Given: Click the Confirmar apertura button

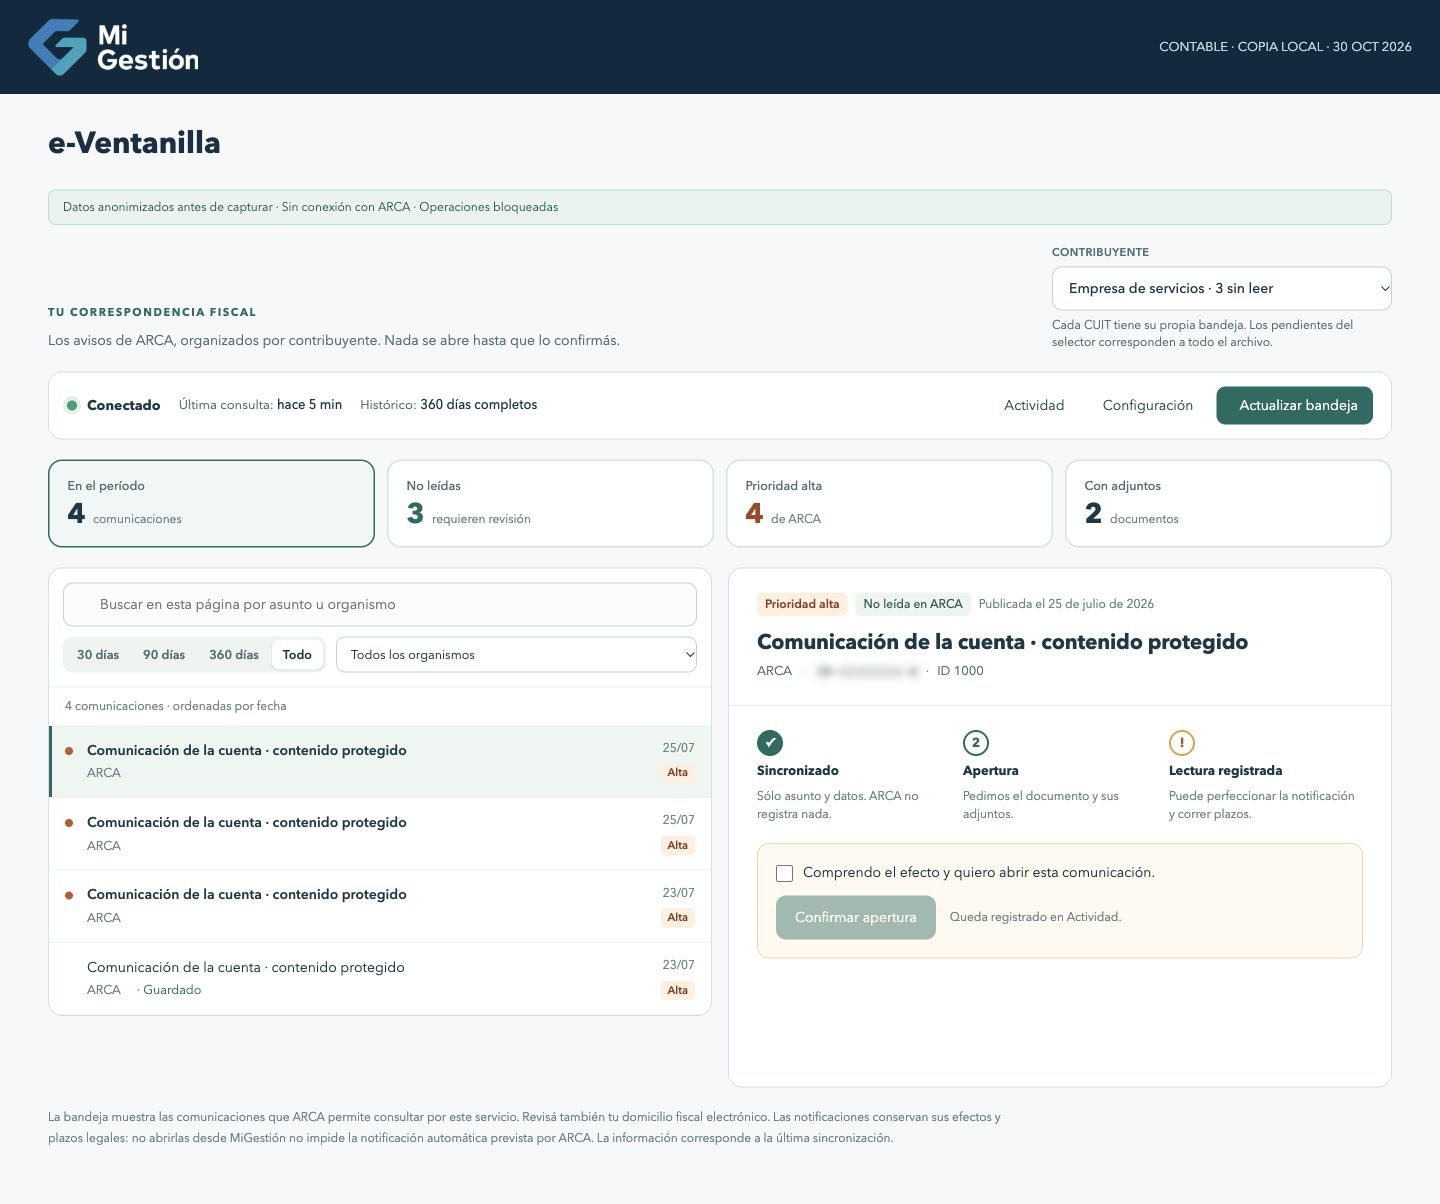Looking at the screenshot, I should click(x=855, y=917).
